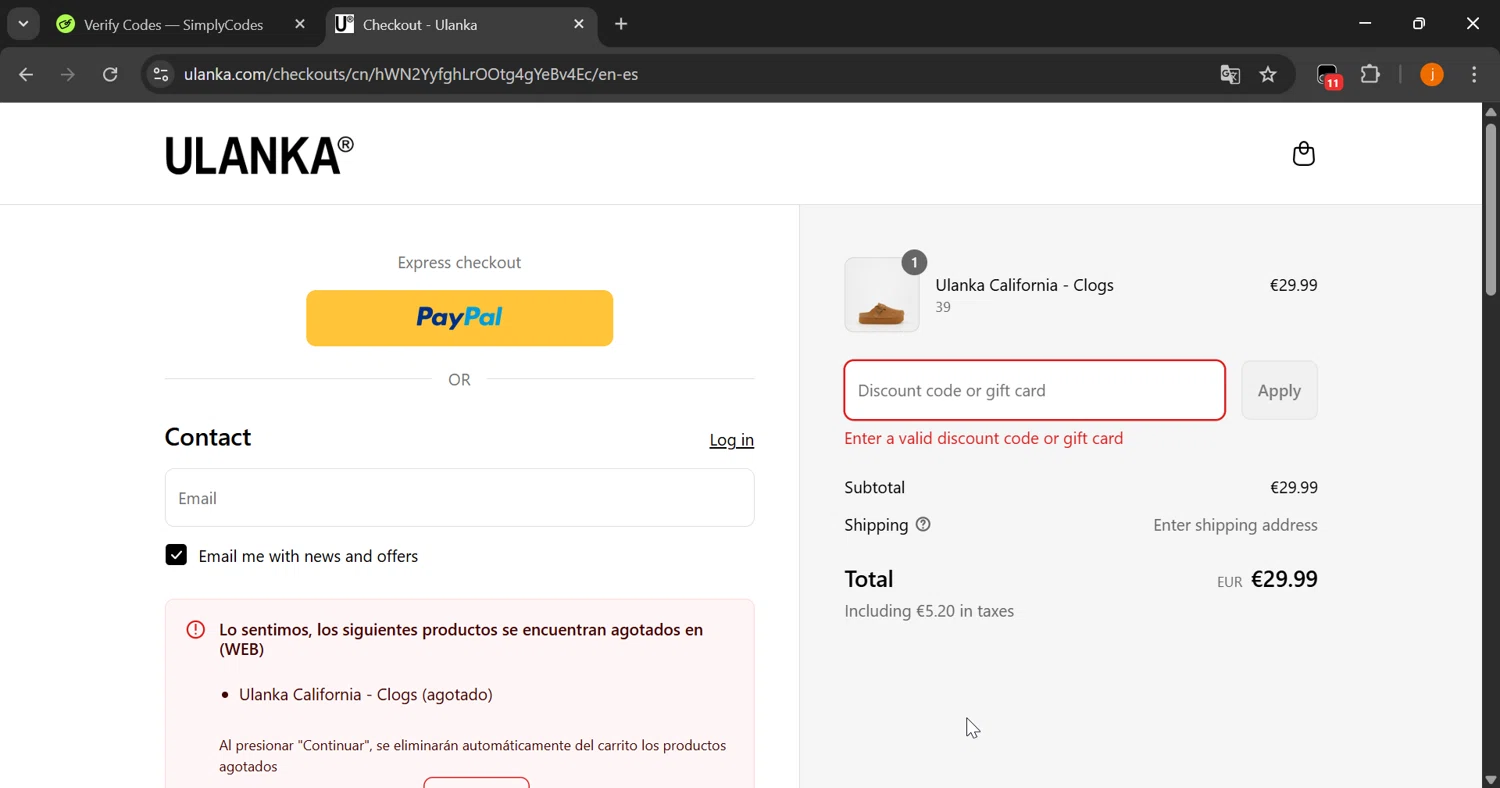Image resolution: width=1500 pixels, height=788 pixels.
Task: Go forward with the forward arrow
Action: pos(68,75)
